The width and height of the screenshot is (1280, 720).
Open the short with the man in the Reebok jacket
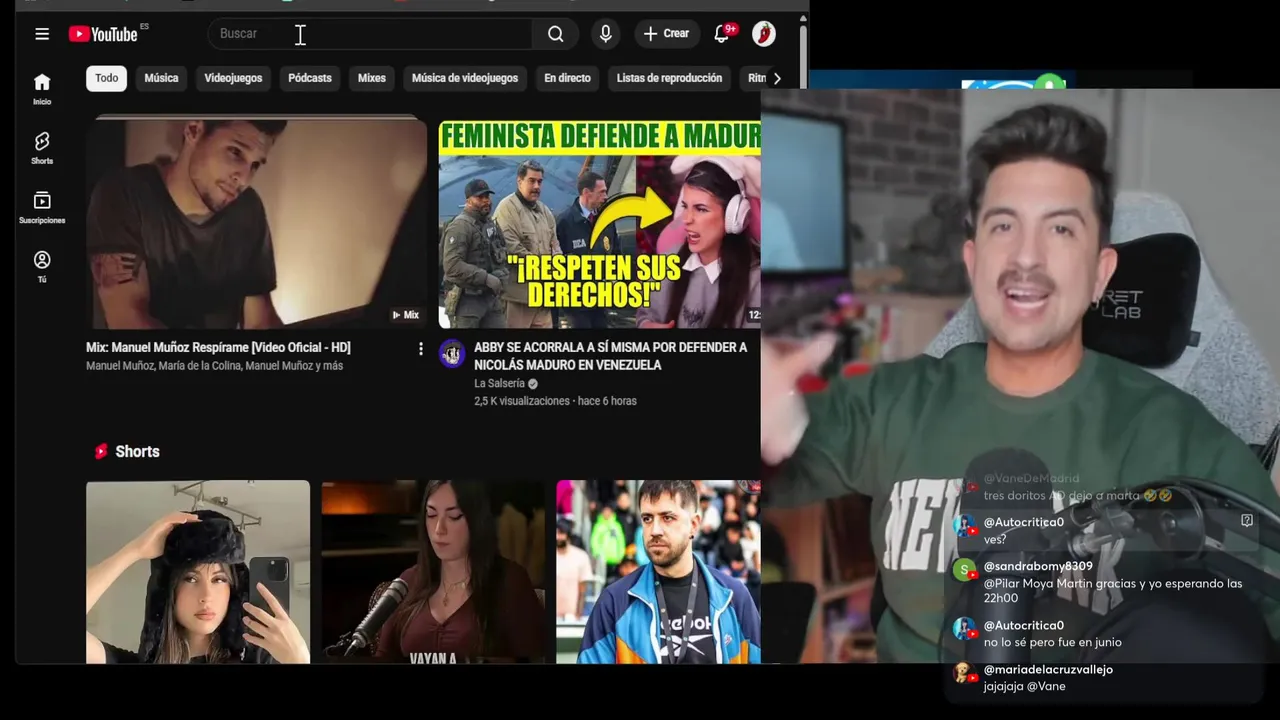[658, 572]
